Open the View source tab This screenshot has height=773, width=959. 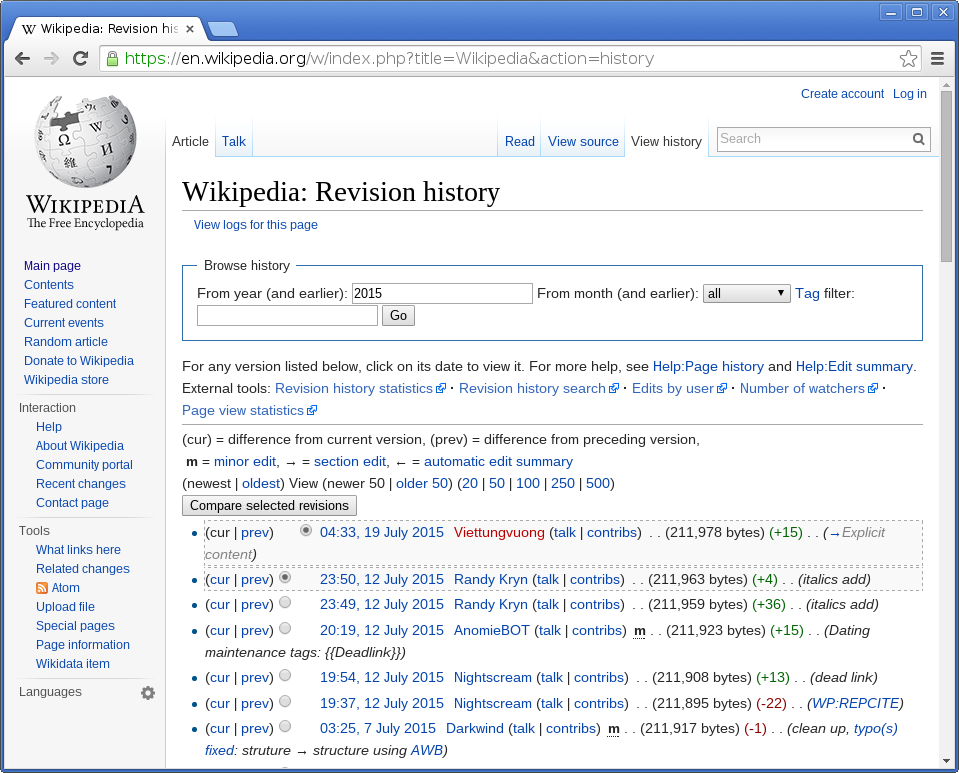582,141
